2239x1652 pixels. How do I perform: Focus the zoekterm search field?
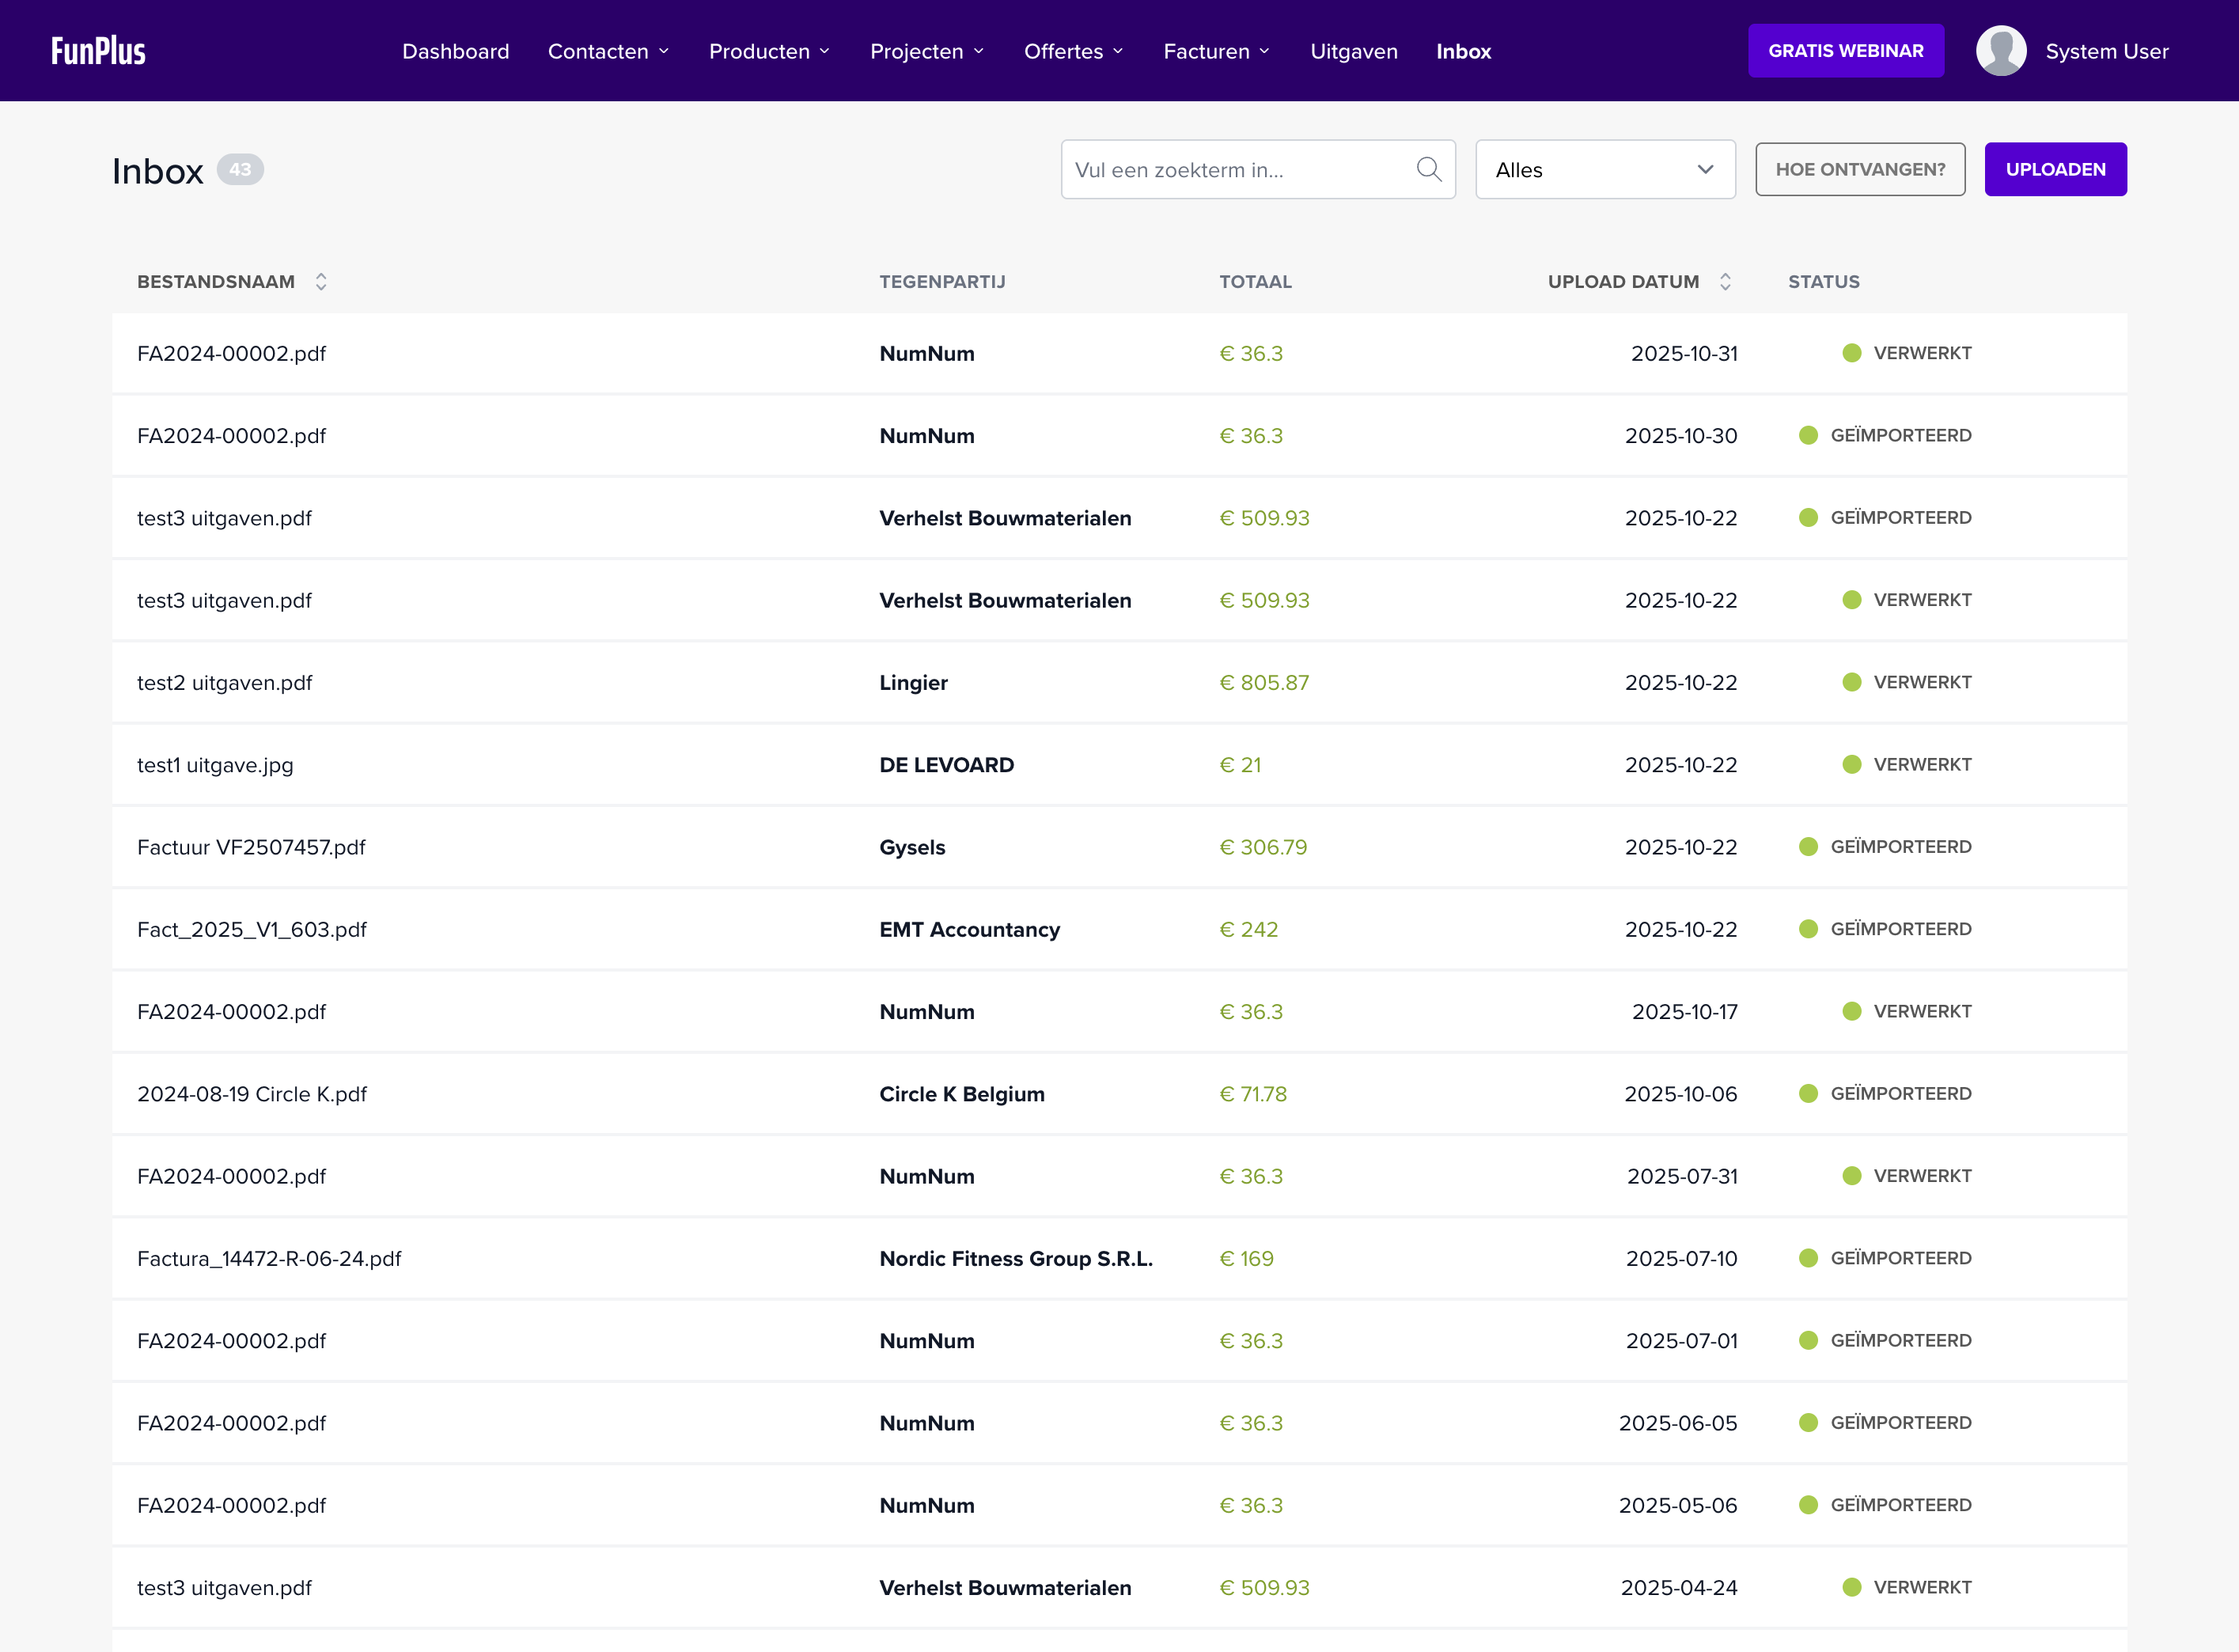[1238, 170]
